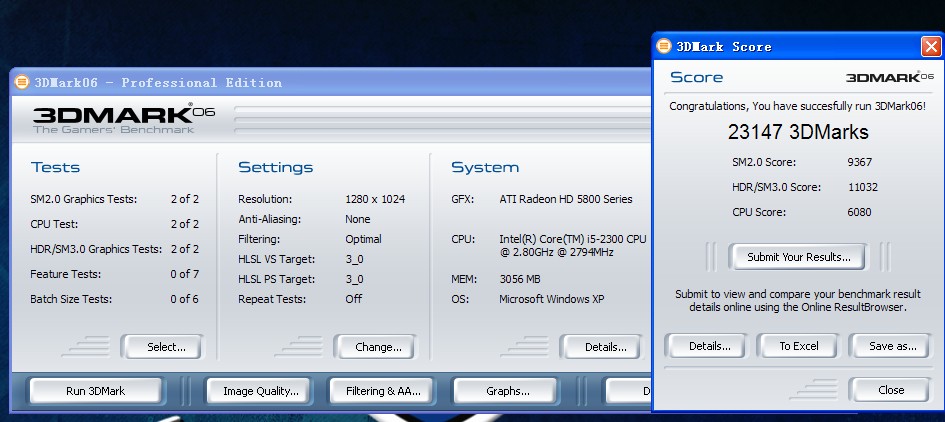Screen dimensions: 945x422
Task: Open test selection with the Select... button
Action: pos(162,347)
